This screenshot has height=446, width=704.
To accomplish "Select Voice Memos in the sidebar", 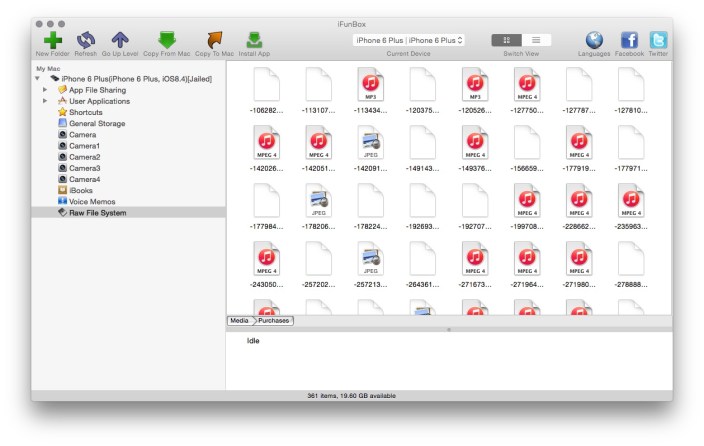I will 92,201.
